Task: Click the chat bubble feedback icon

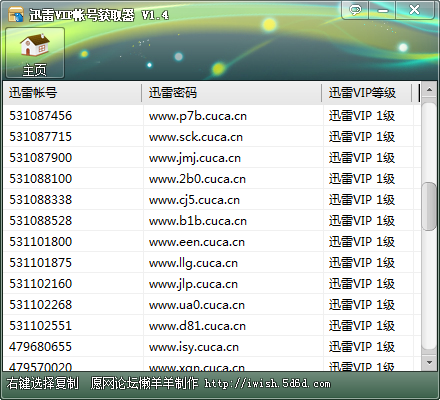Action: (x=355, y=10)
